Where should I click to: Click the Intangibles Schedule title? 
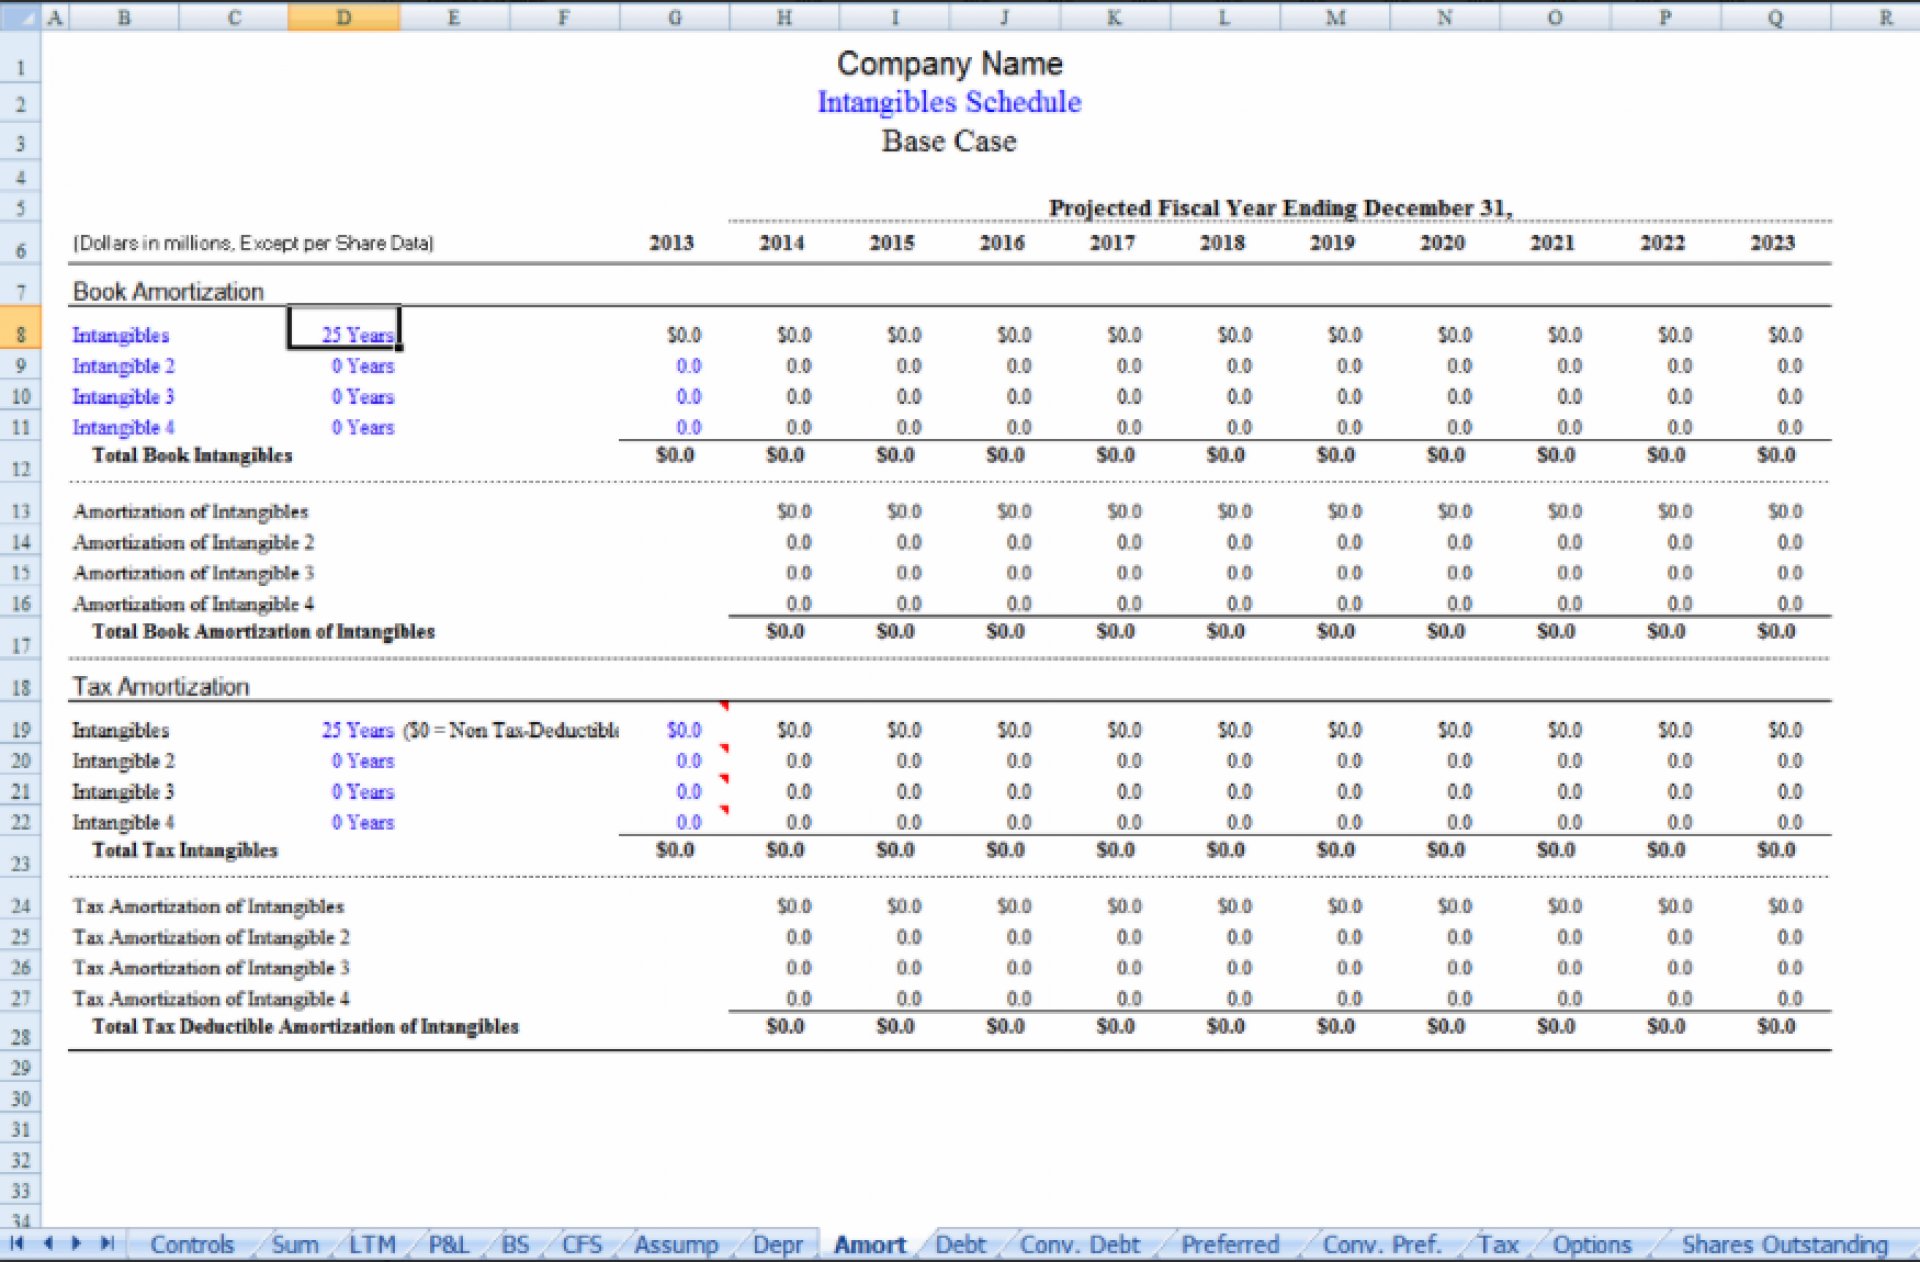[949, 102]
